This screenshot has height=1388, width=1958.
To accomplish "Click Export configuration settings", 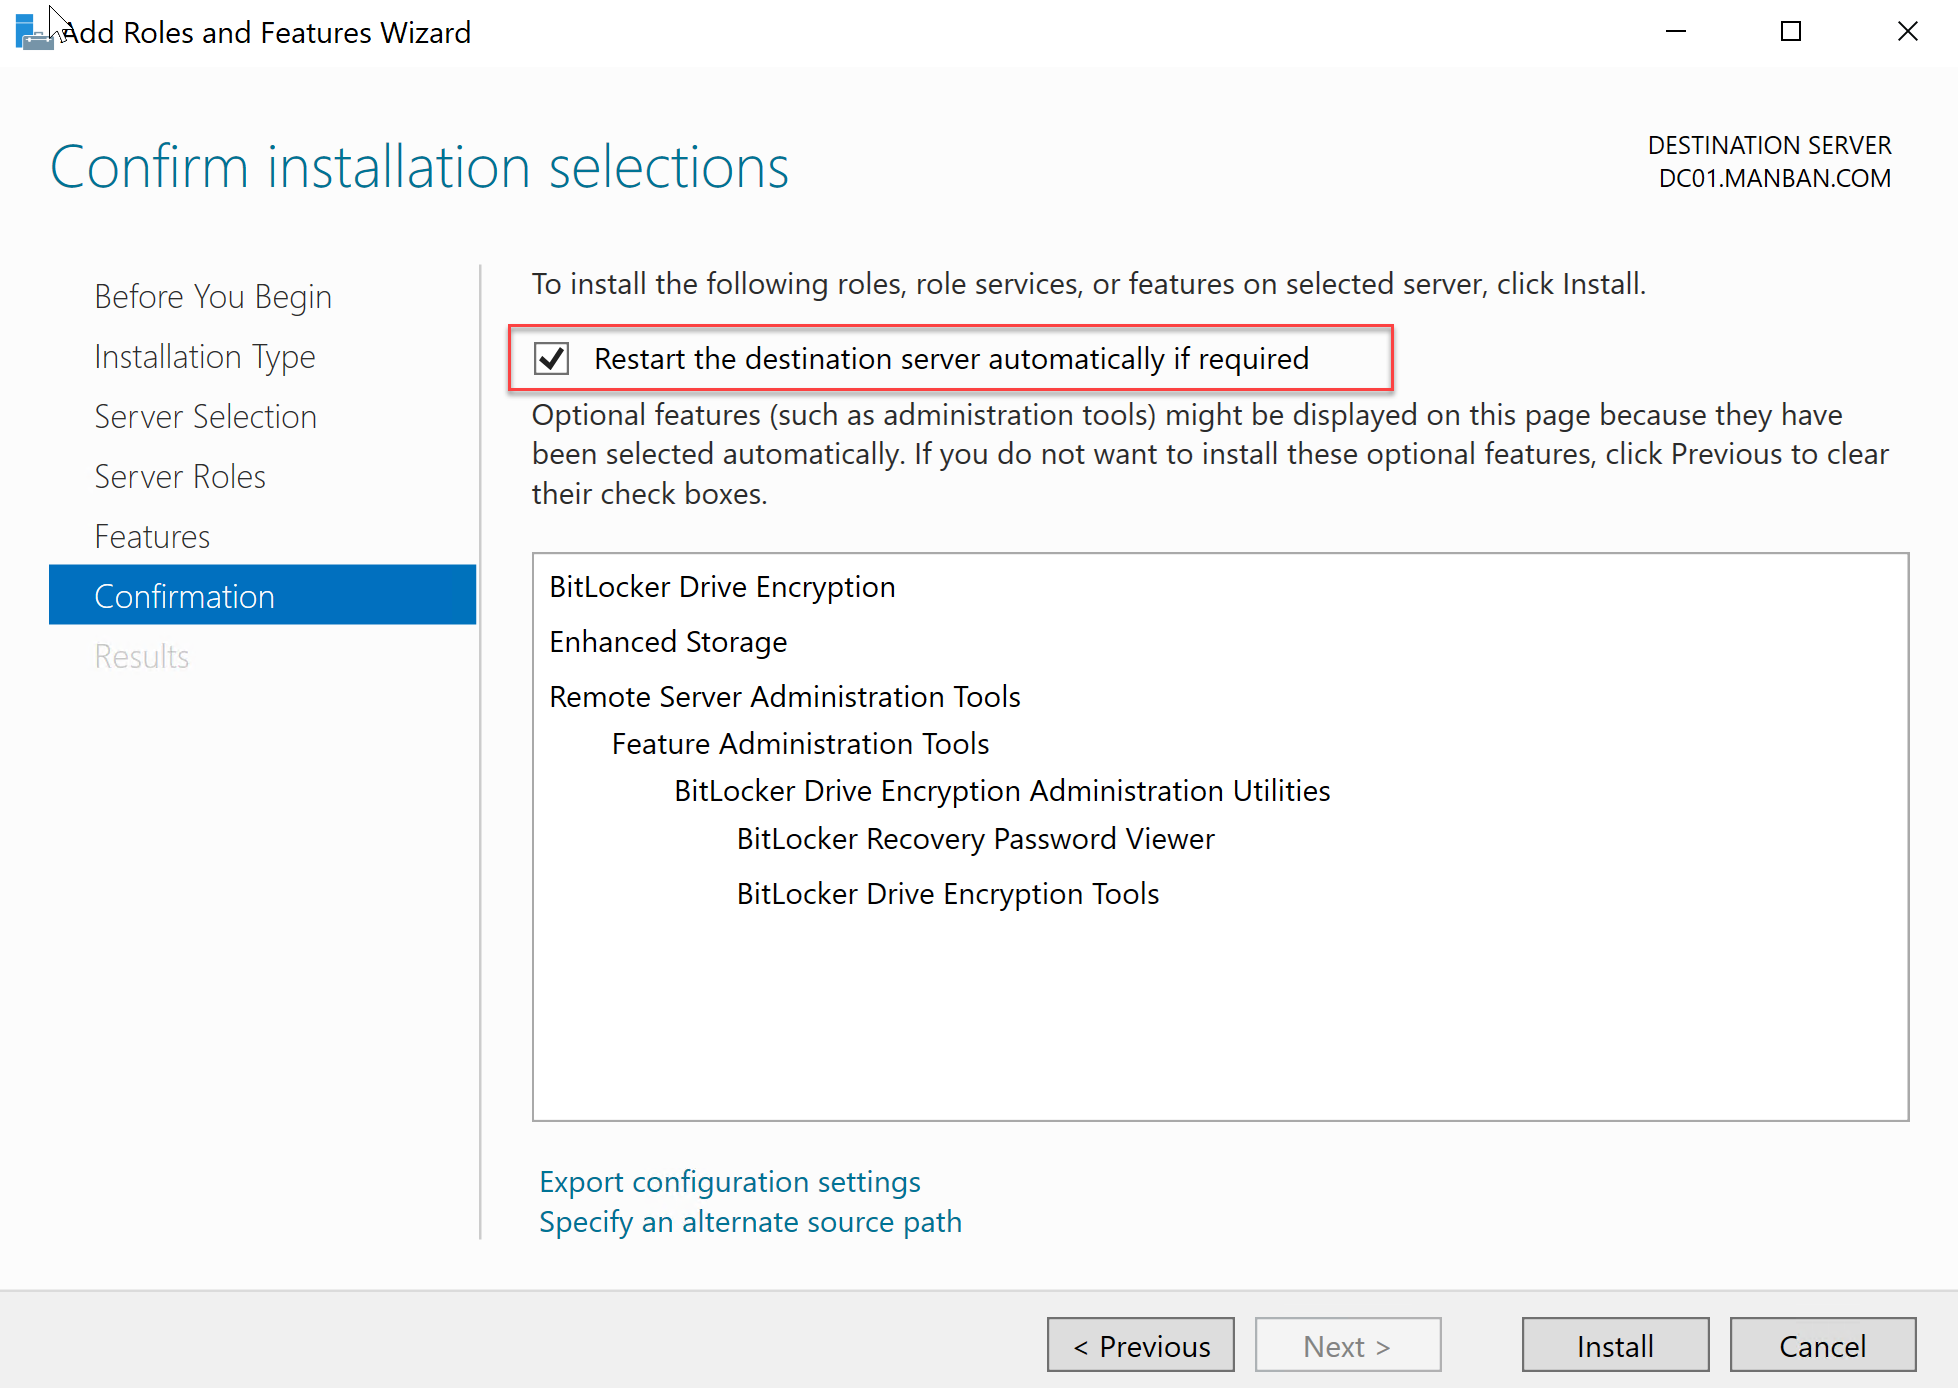I will point(729,1181).
